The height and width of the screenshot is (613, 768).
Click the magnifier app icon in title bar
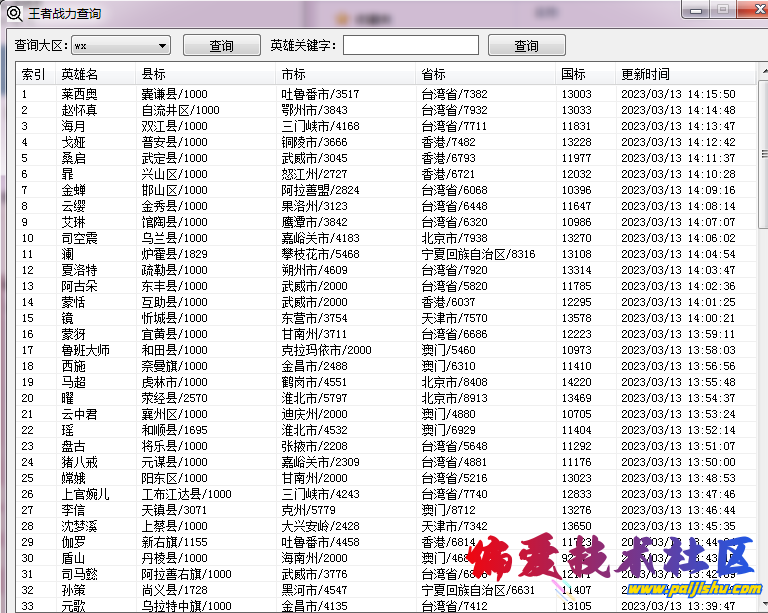click(x=13, y=14)
